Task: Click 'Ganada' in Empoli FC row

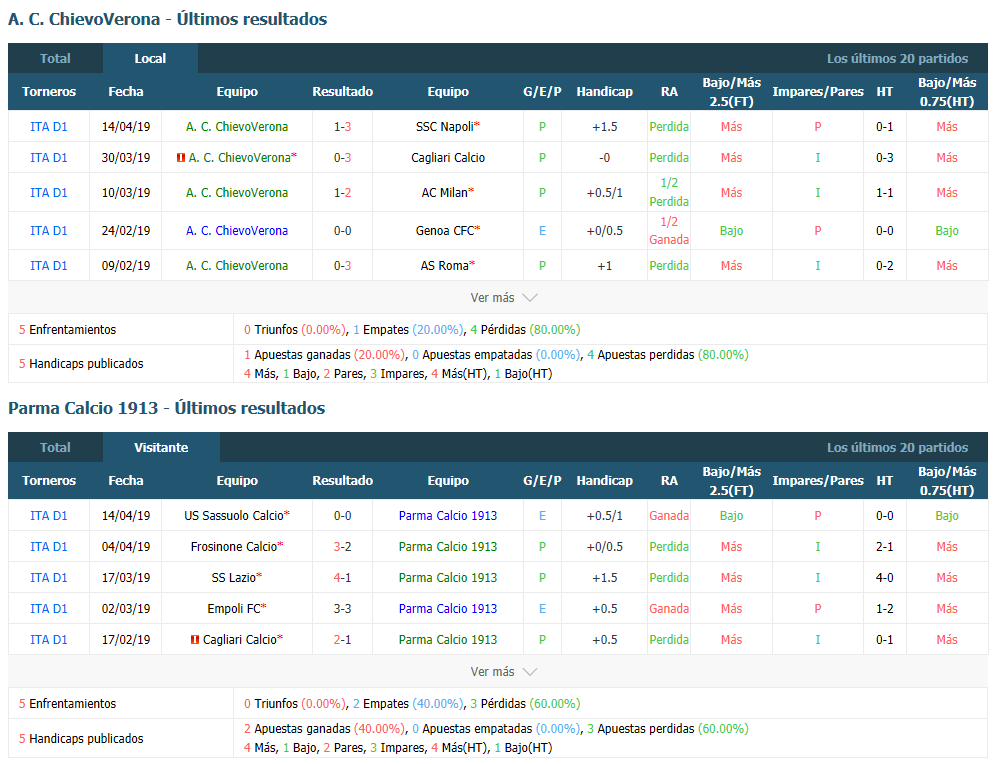Action: pos(669,609)
